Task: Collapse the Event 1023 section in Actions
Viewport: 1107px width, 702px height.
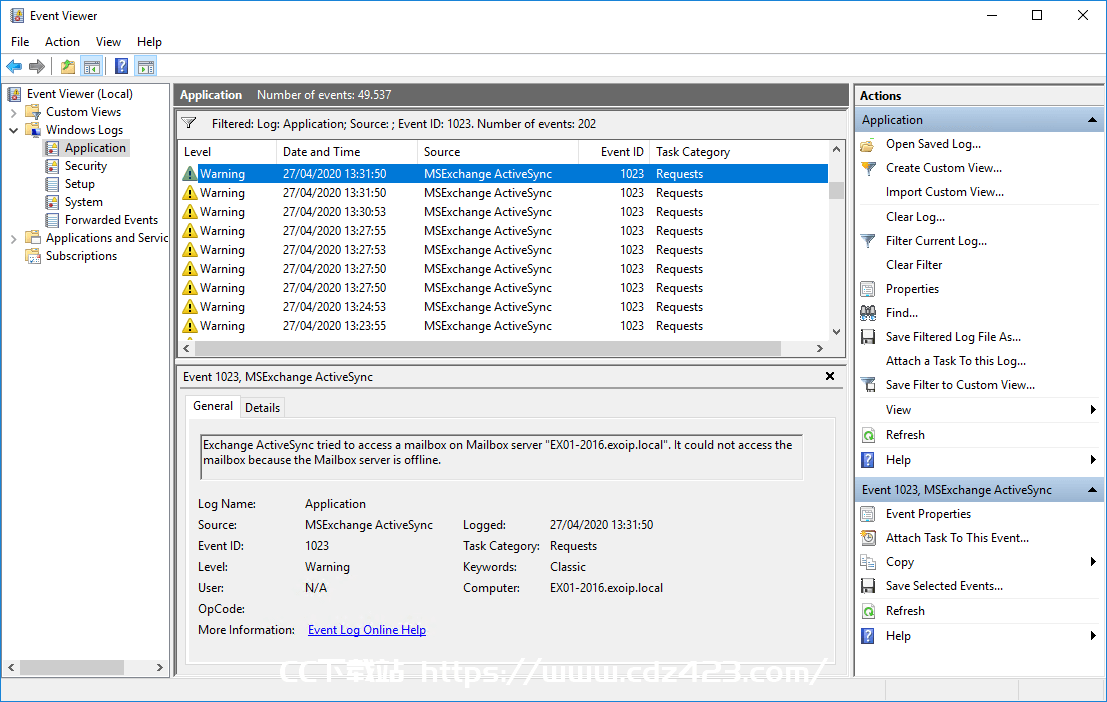Action: (x=1092, y=490)
